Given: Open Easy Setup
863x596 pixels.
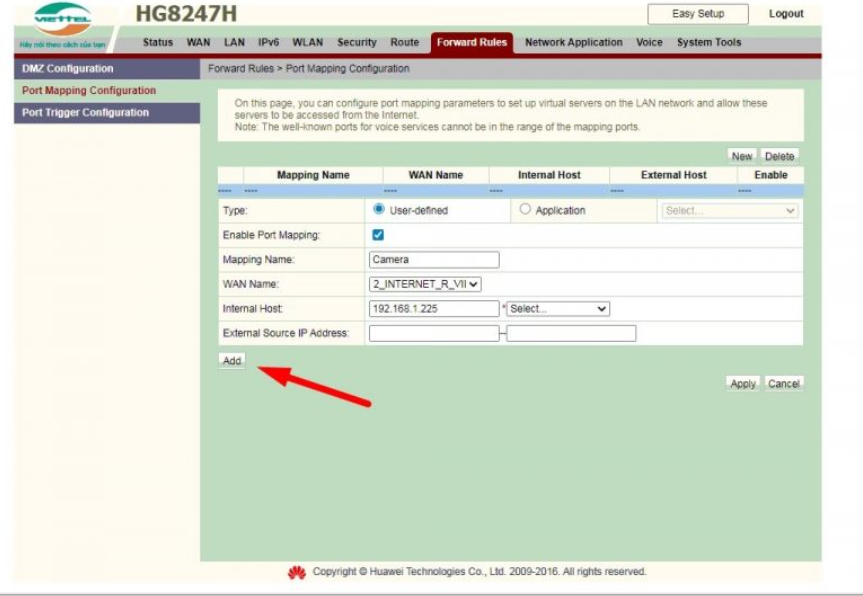Looking at the screenshot, I should pos(698,14).
